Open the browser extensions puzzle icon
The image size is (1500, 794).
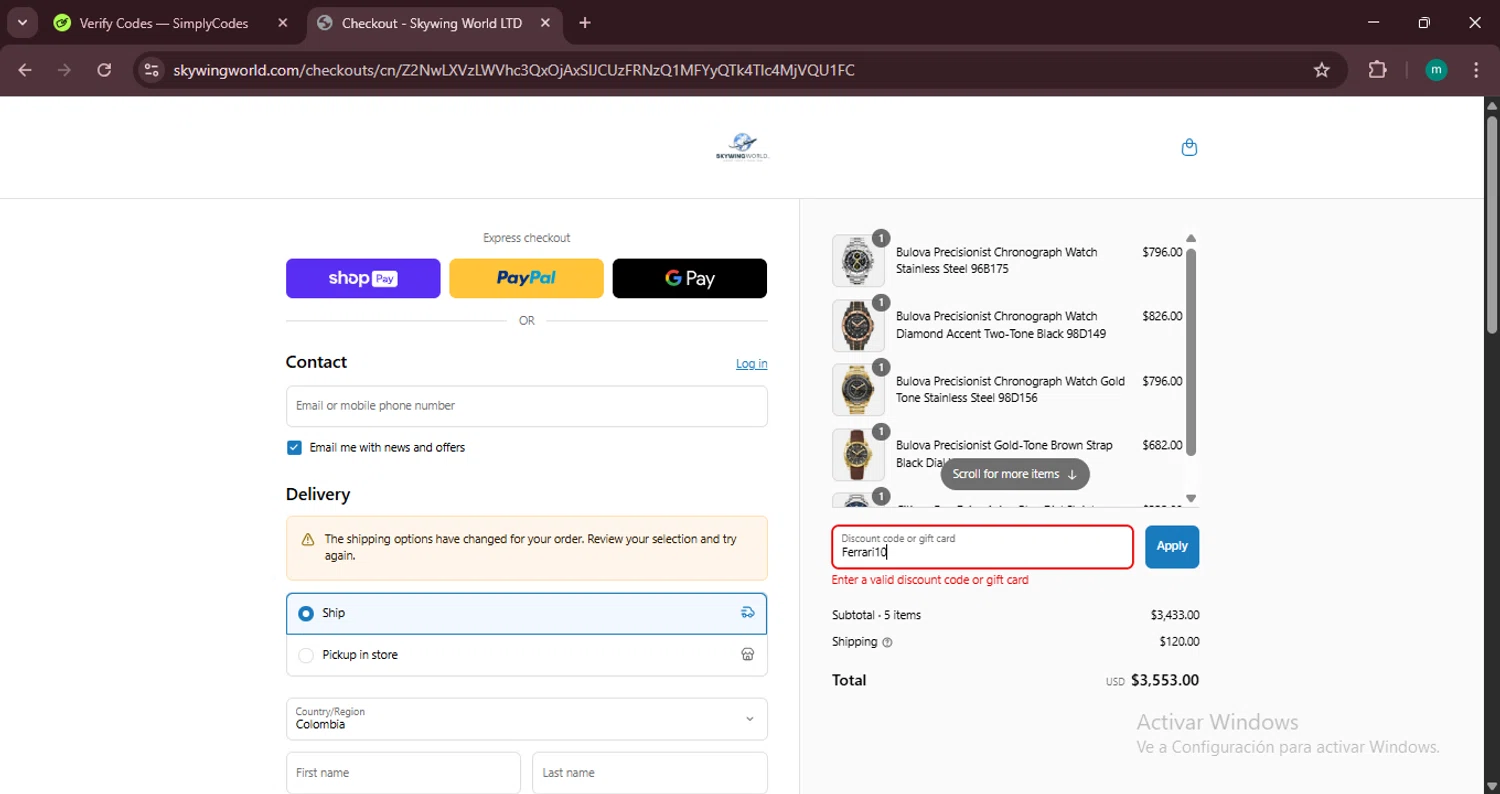[1377, 70]
